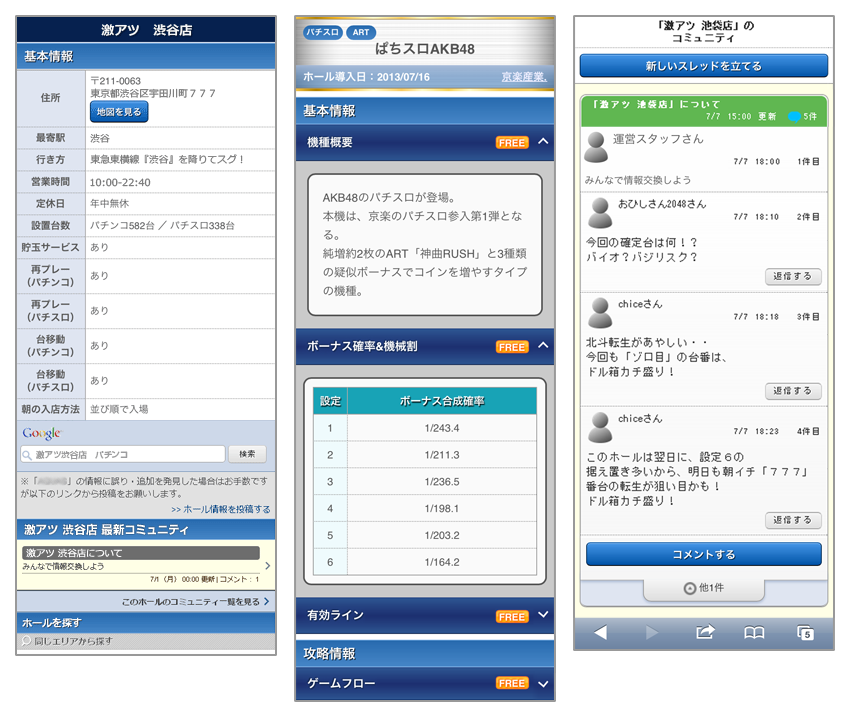
Task: Tap FREE badge on 有効ライン header
Action: 512,617
